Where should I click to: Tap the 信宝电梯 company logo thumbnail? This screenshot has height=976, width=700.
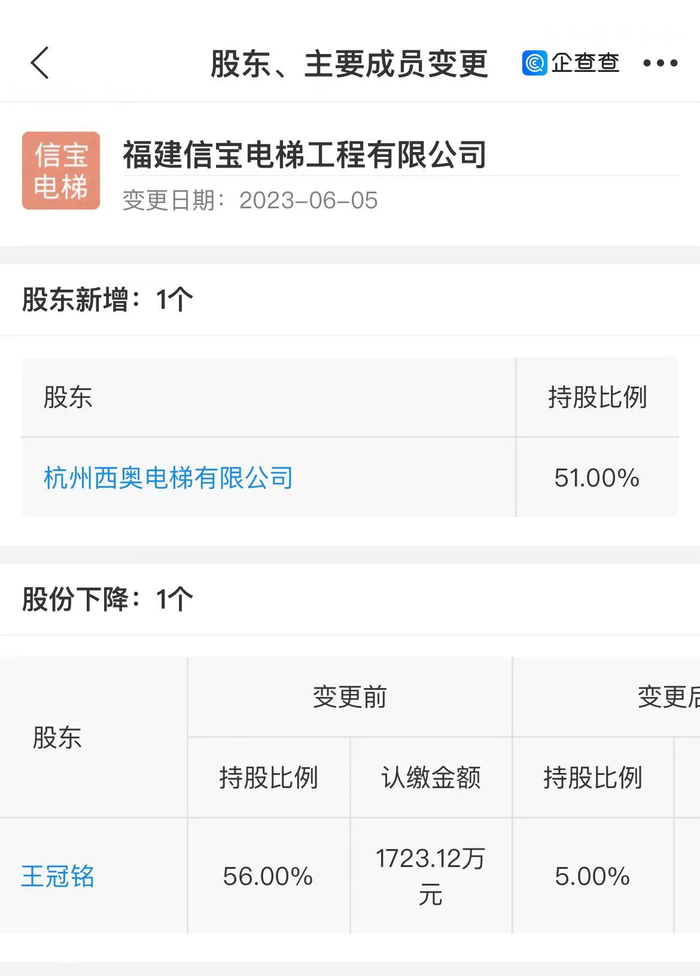(61, 171)
